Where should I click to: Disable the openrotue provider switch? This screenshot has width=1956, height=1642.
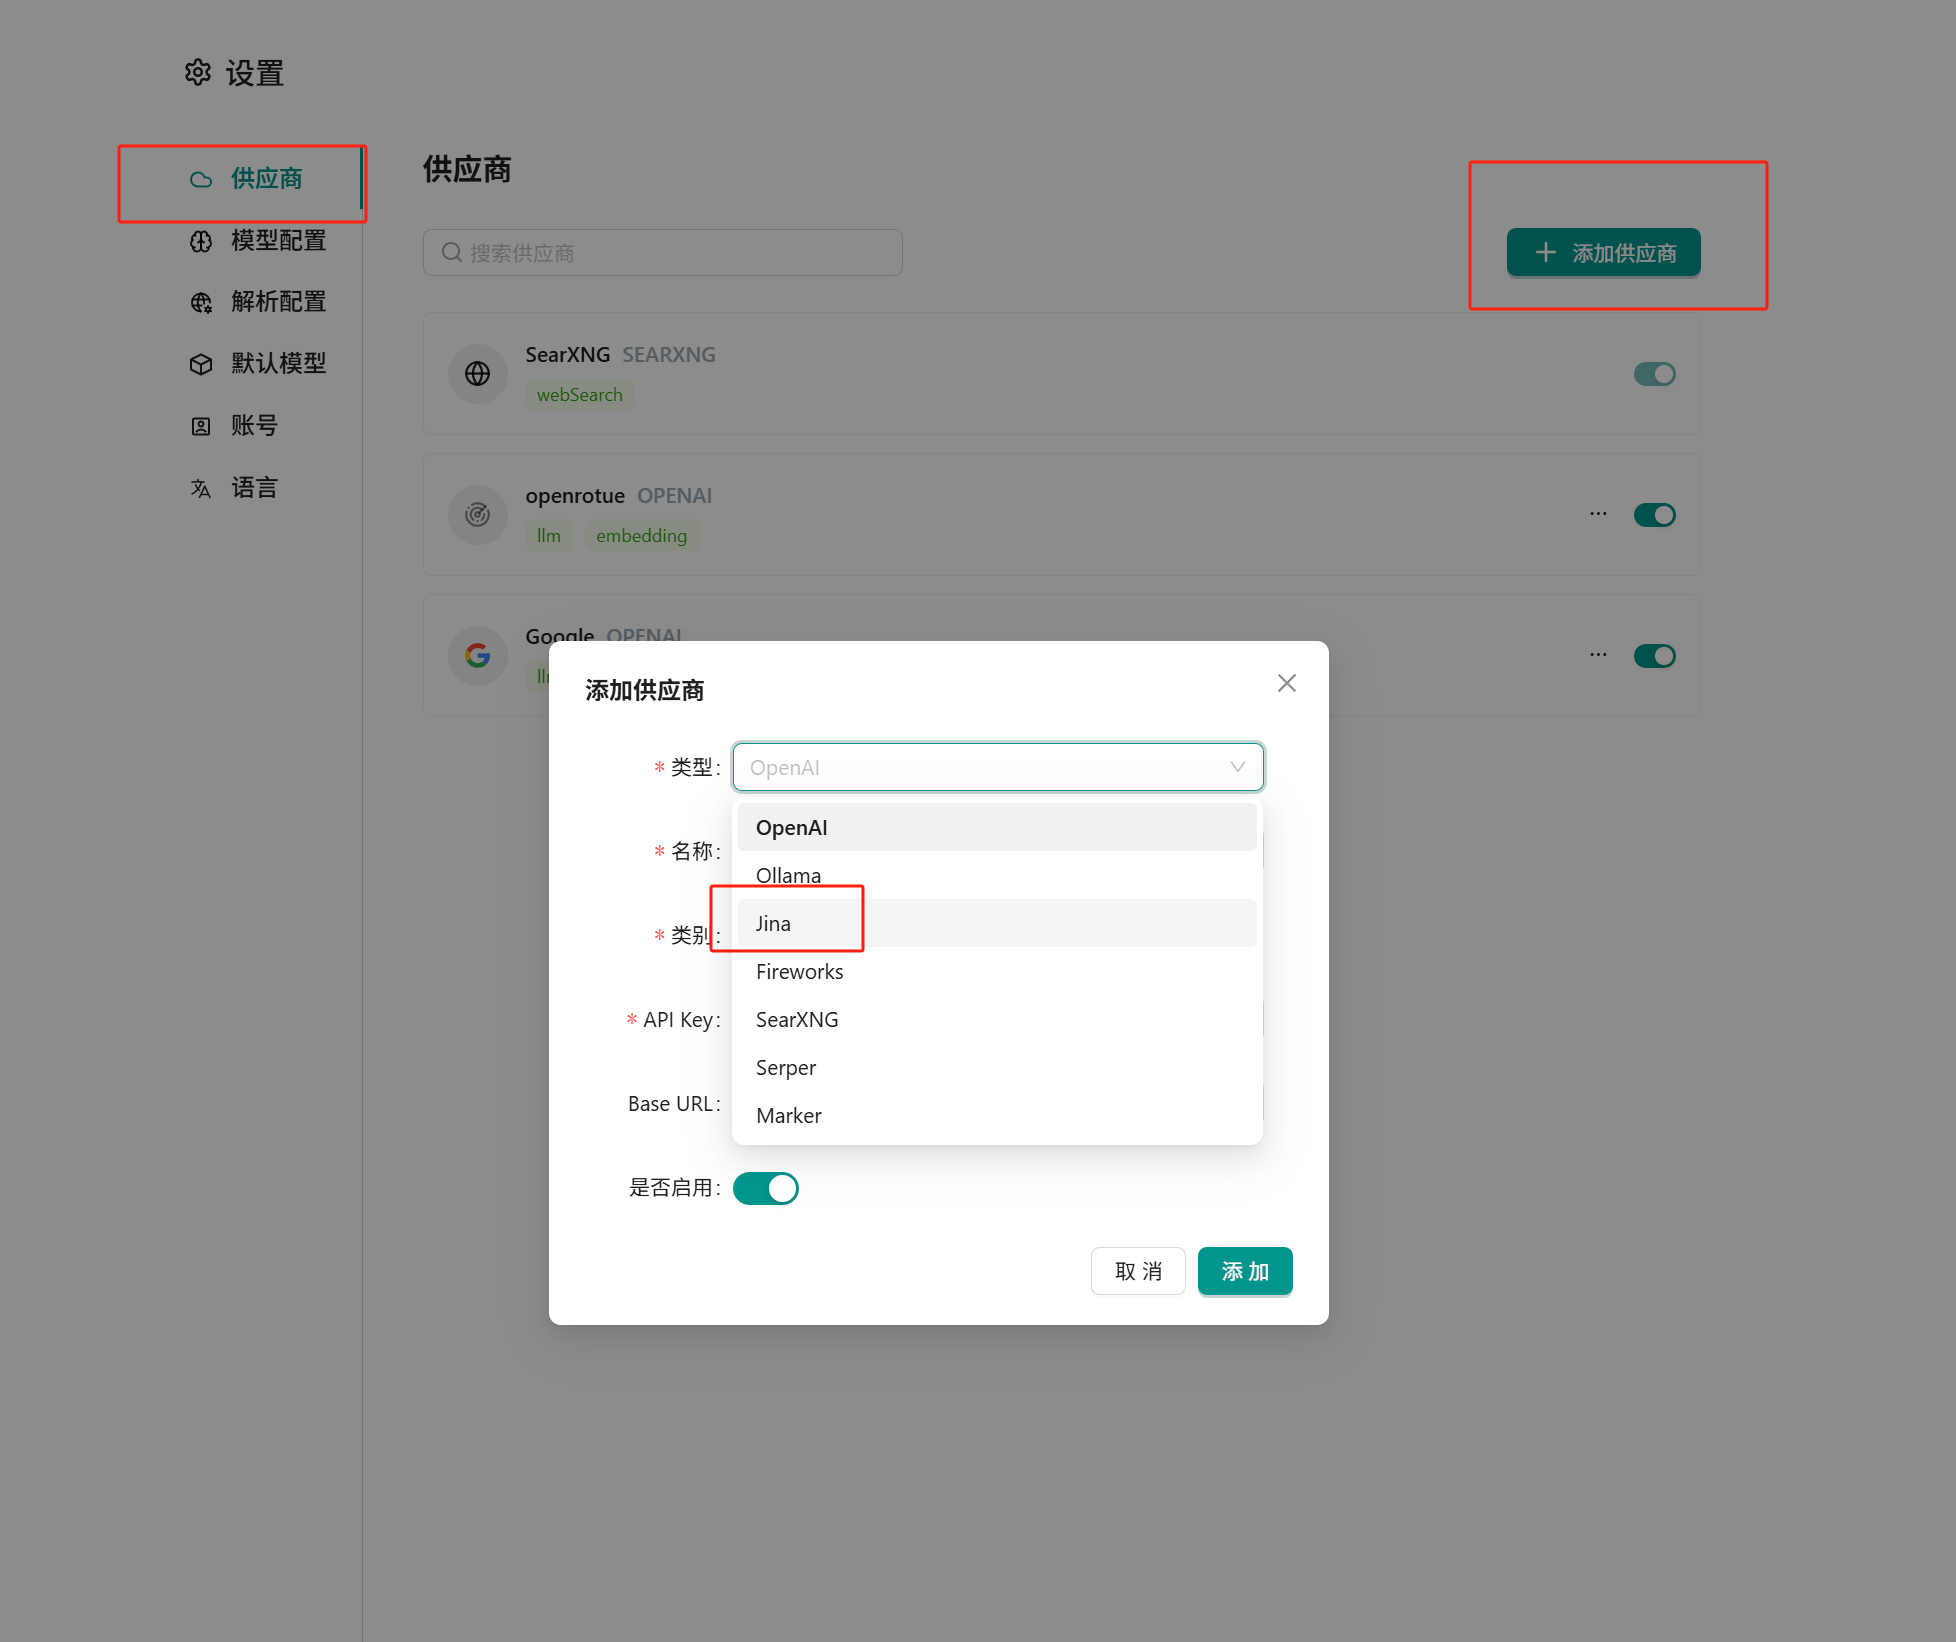click(1654, 515)
